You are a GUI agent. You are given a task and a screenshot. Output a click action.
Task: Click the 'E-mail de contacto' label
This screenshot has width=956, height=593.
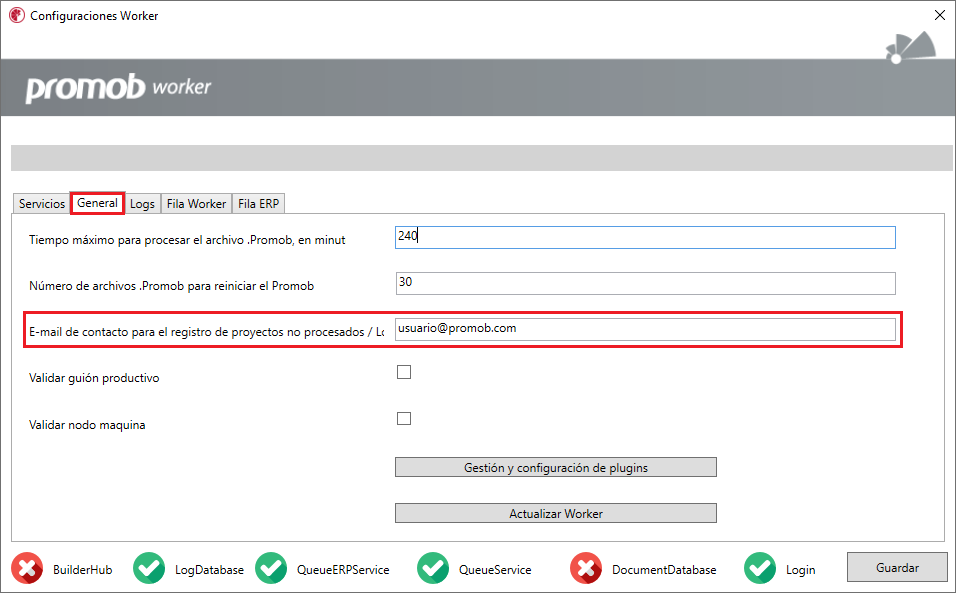(207, 332)
